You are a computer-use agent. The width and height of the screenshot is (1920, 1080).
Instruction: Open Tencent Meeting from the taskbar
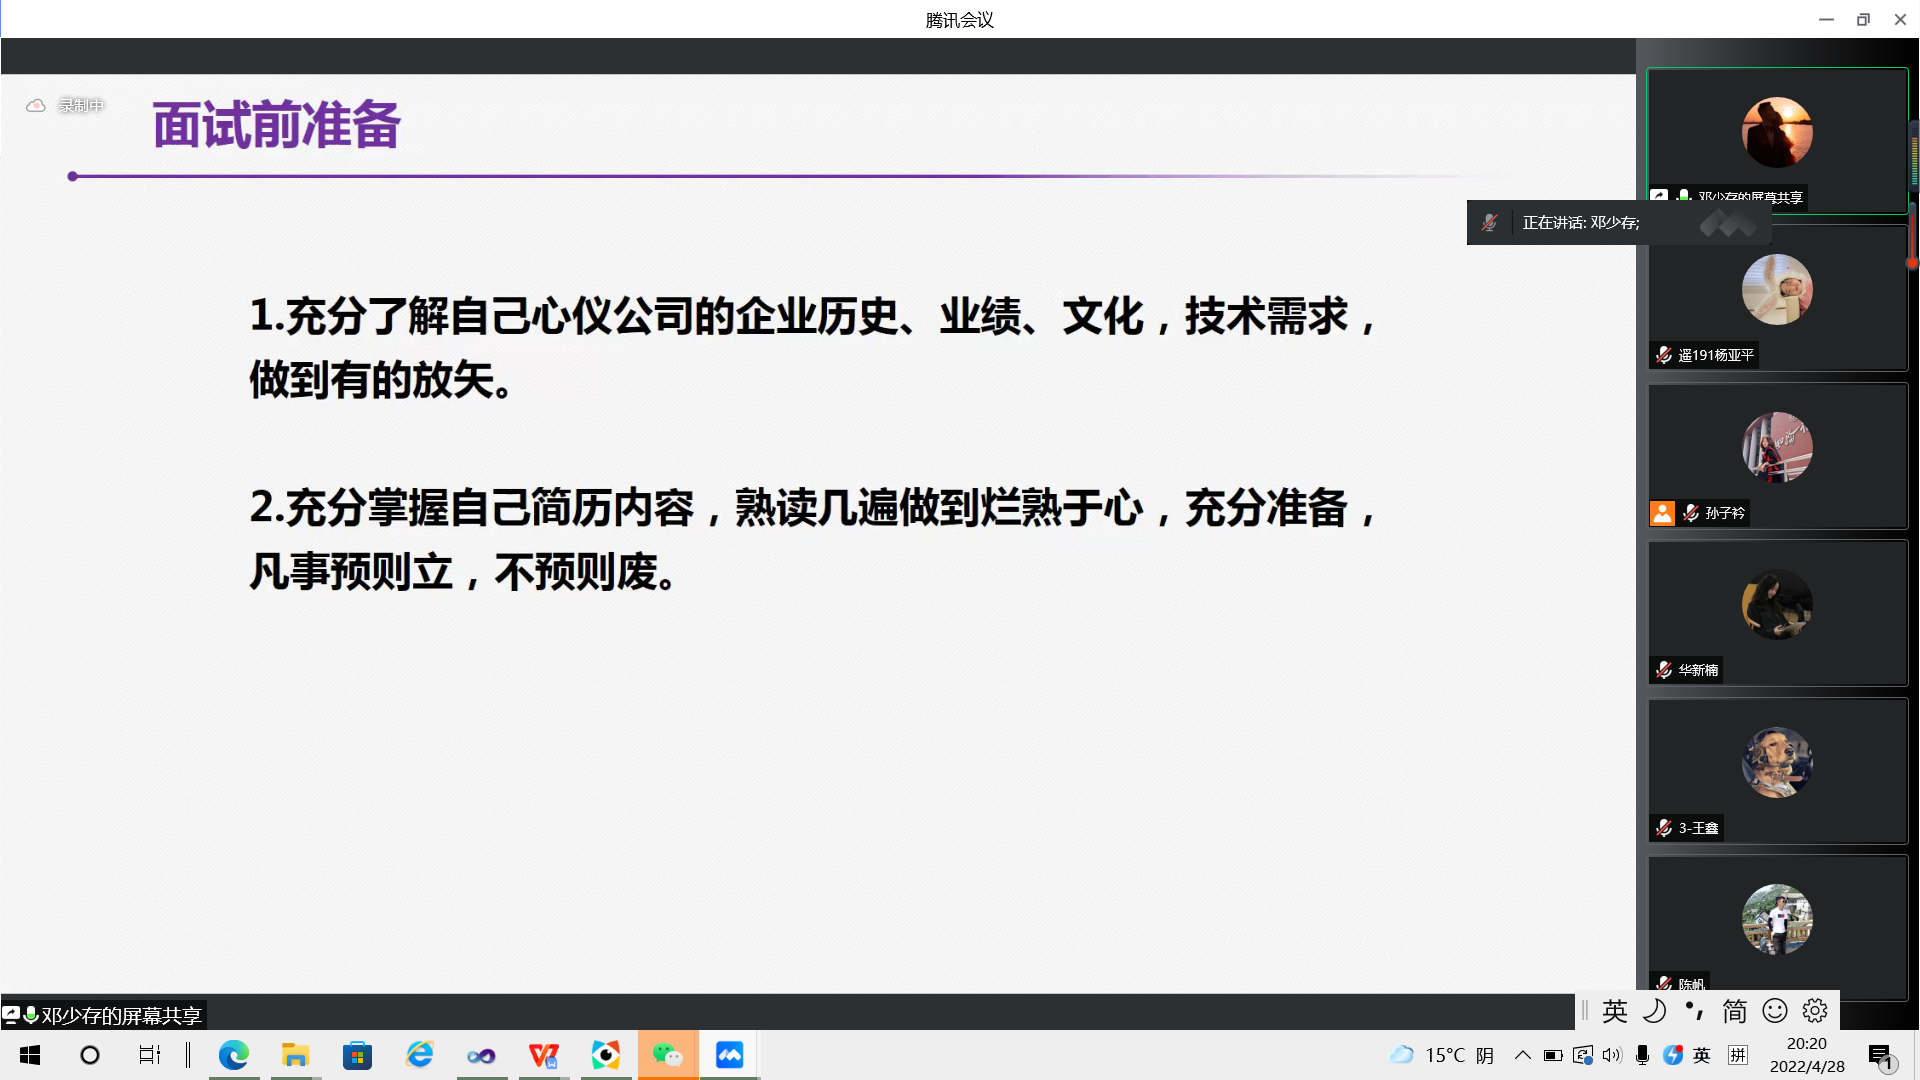pyautogui.click(x=729, y=1055)
